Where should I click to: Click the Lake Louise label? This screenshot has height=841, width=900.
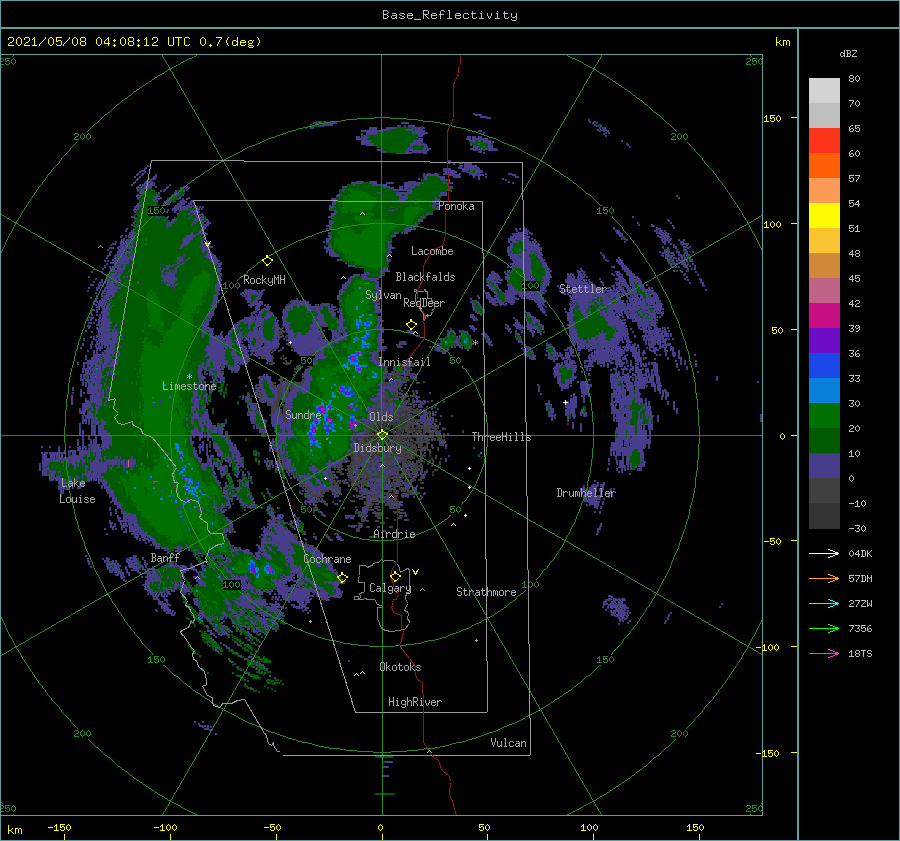coord(77,491)
